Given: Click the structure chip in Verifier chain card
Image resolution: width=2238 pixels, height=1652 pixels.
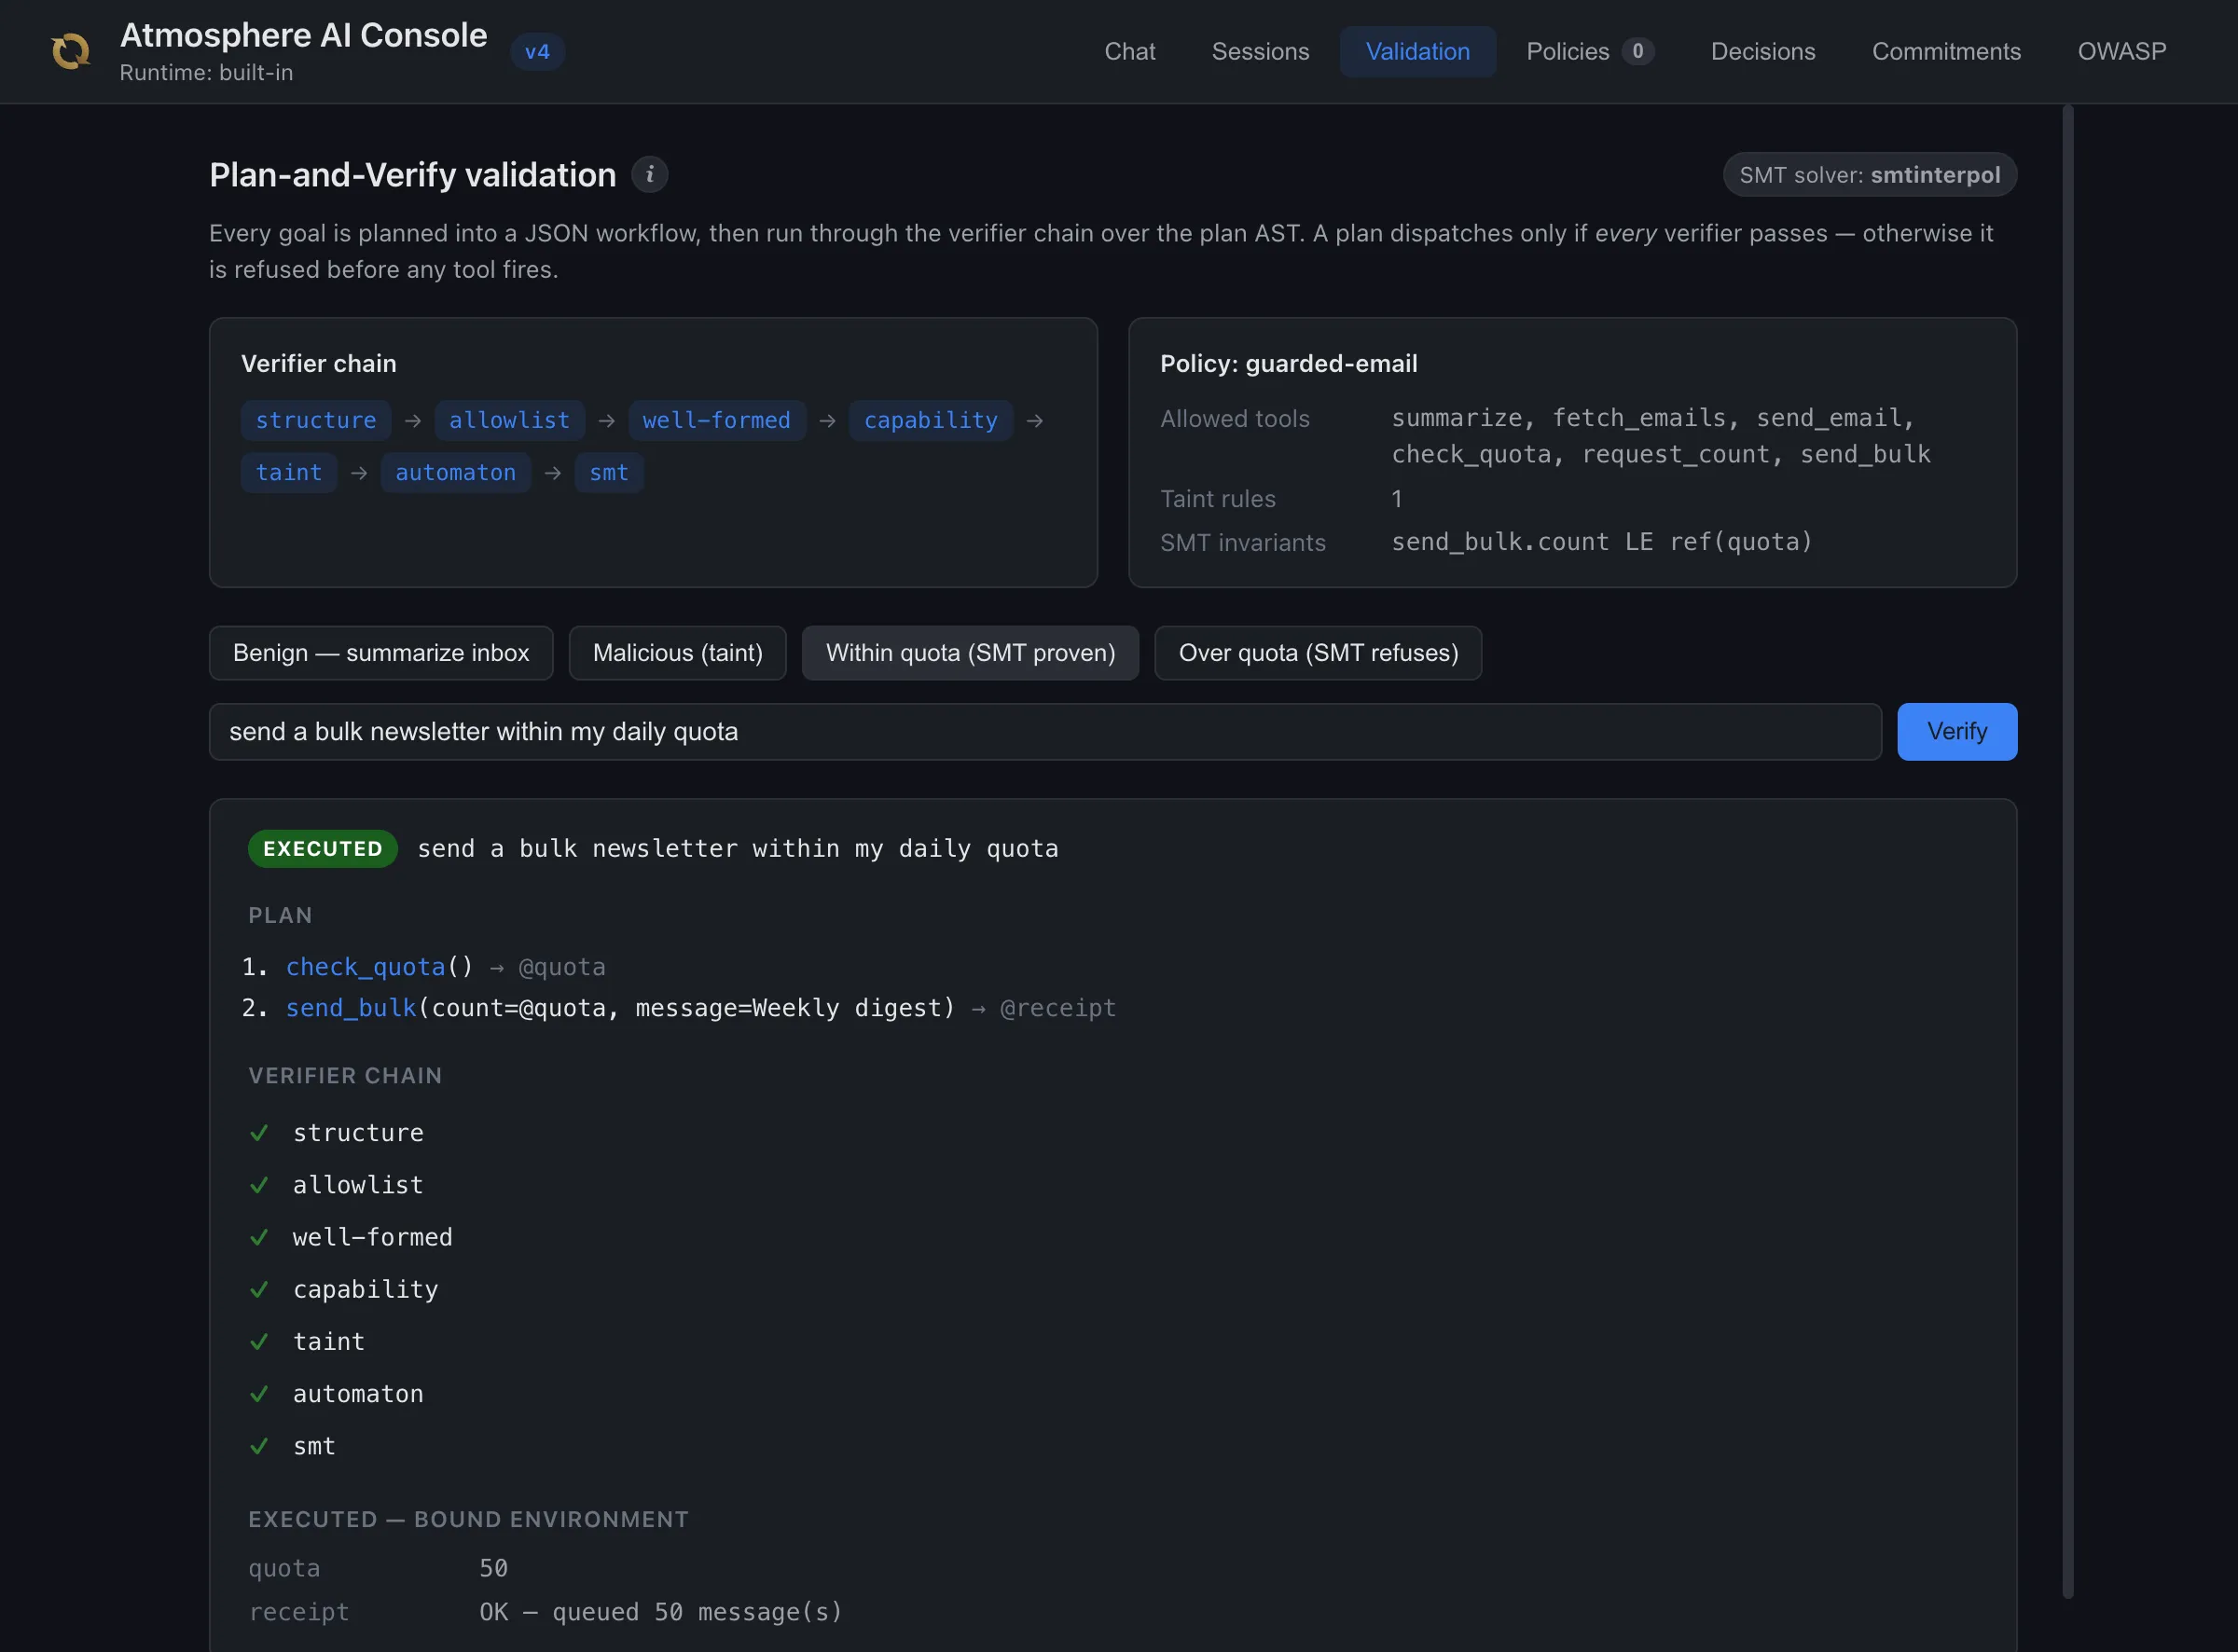Looking at the screenshot, I should pos(316,421).
